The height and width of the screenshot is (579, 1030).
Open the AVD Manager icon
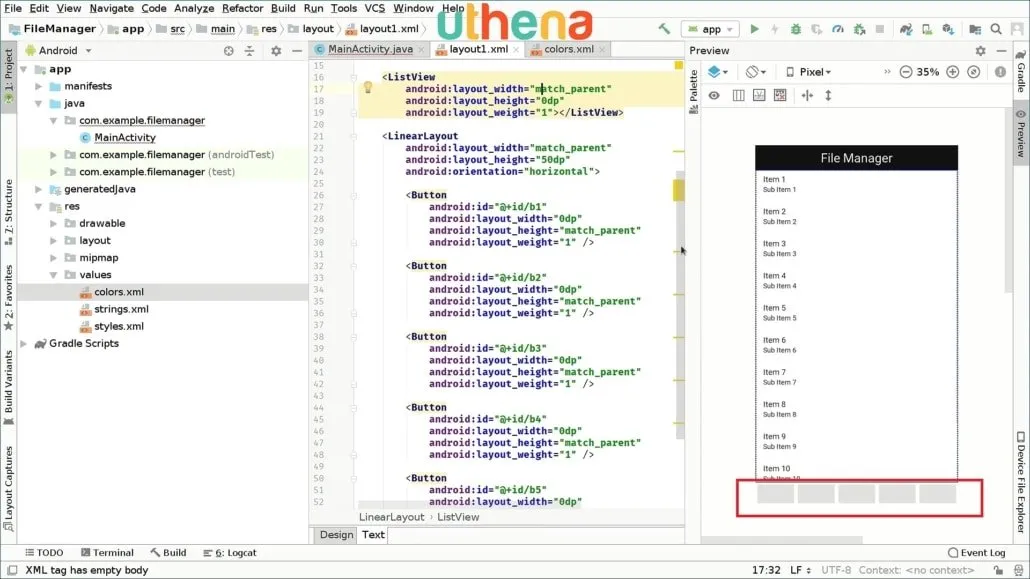tap(926, 29)
